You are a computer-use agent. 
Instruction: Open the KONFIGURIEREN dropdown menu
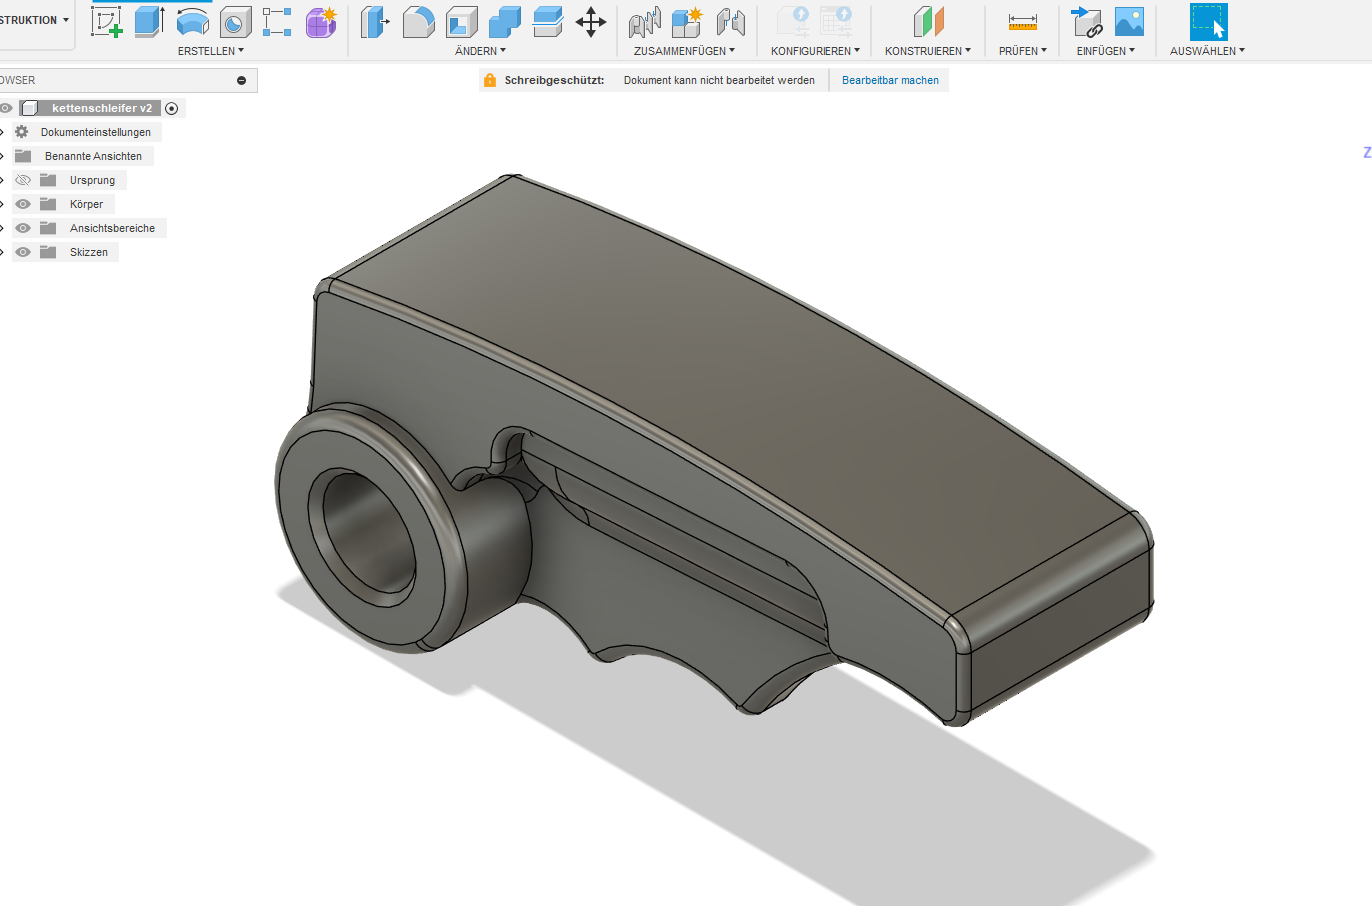pos(815,51)
